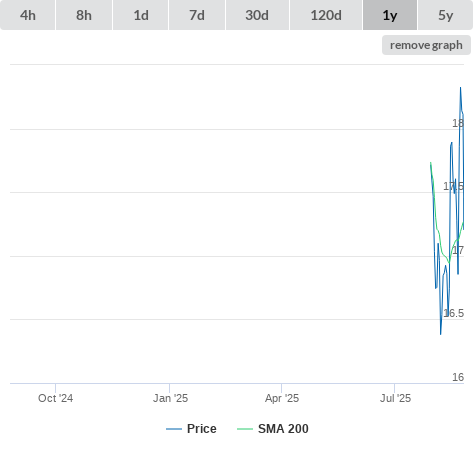Viewport: 474px width, 455px height.
Task: Show the 5y time range
Action: [x=445, y=15]
